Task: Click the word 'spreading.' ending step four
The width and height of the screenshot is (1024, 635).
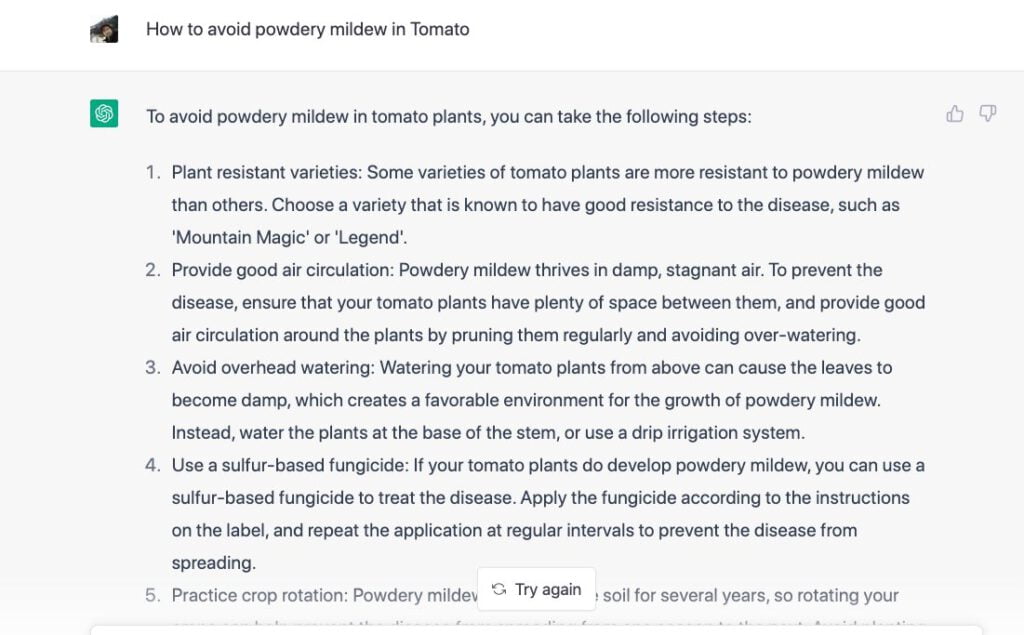Action: click(x=213, y=562)
